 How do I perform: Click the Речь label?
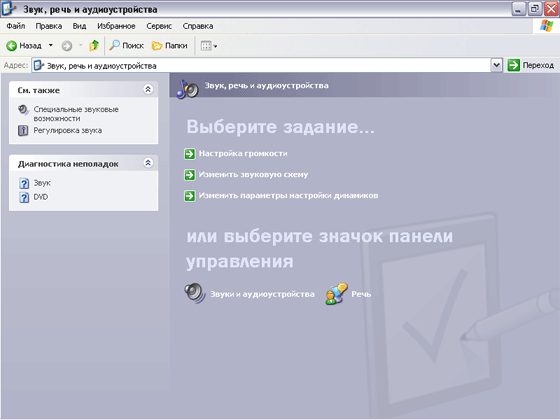[x=361, y=294]
